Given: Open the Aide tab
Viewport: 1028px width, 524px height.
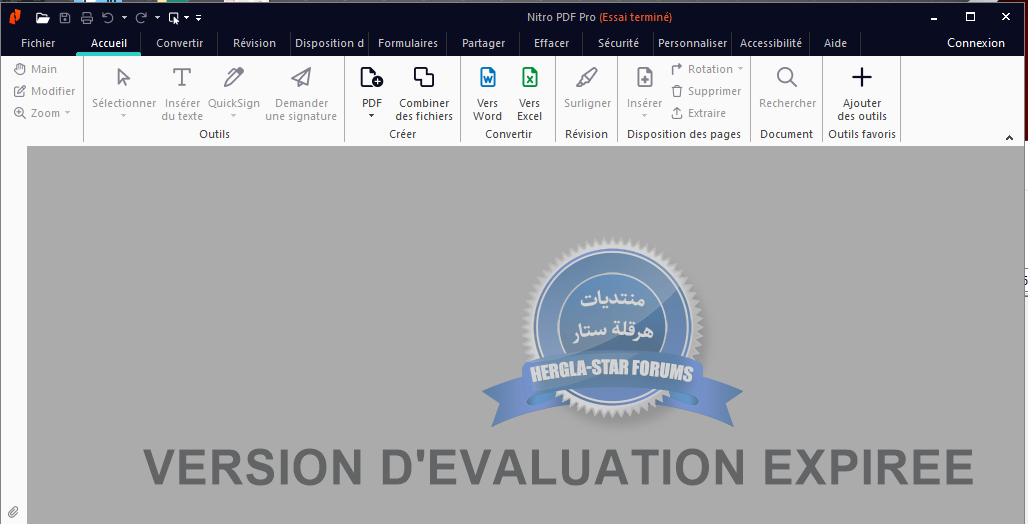Looking at the screenshot, I should (x=835, y=43).
